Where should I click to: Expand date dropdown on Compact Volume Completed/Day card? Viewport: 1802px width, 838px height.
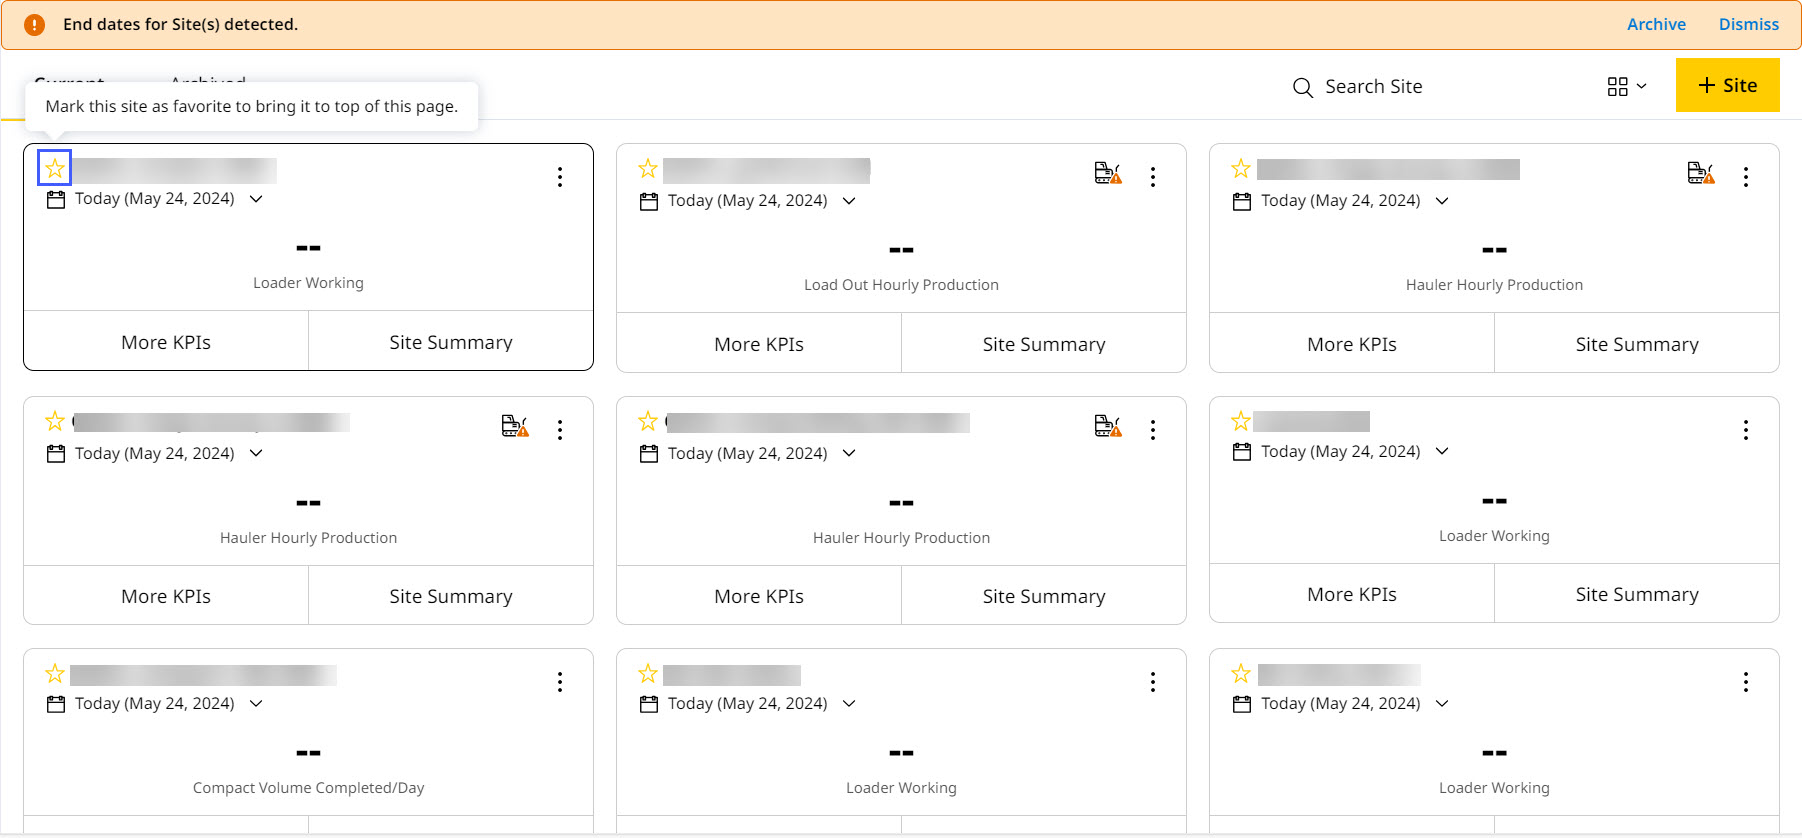256,704
